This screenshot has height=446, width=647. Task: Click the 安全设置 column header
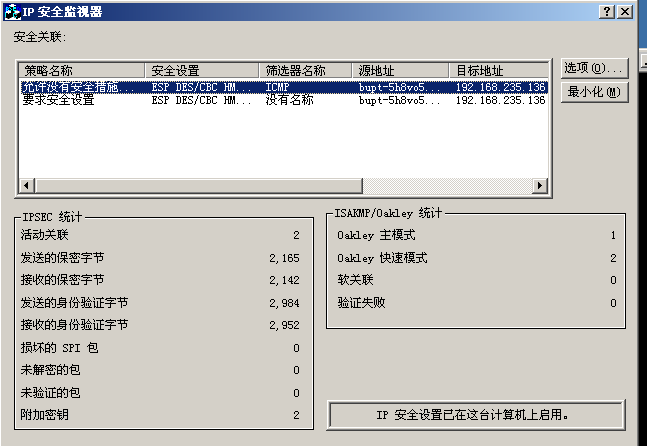203,71
